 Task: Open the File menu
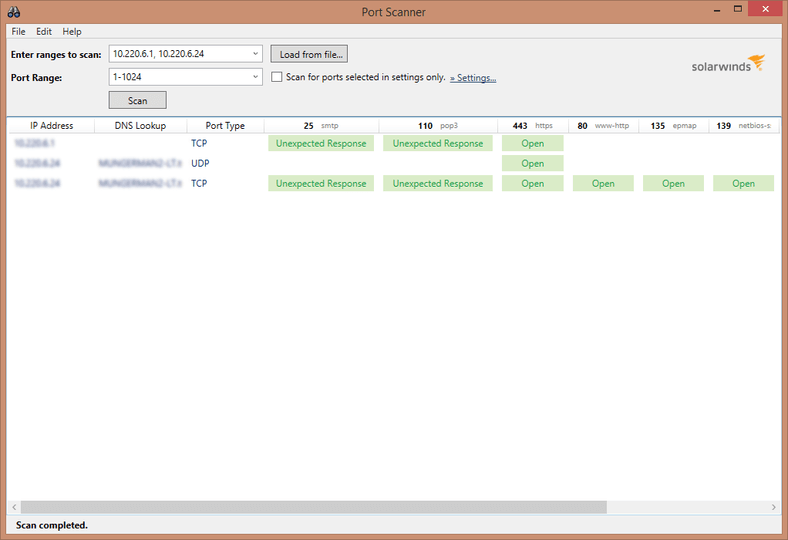coord(19,32)
